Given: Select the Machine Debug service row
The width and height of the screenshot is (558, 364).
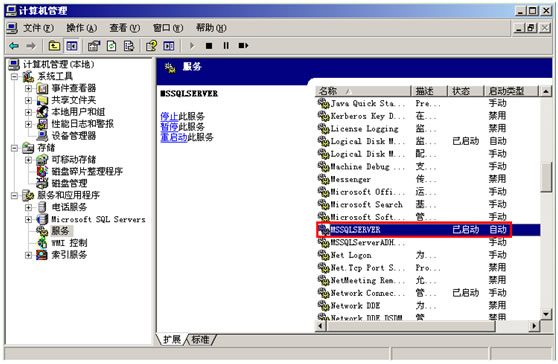Looking at the screenshot, I should [x=428, y=167].
